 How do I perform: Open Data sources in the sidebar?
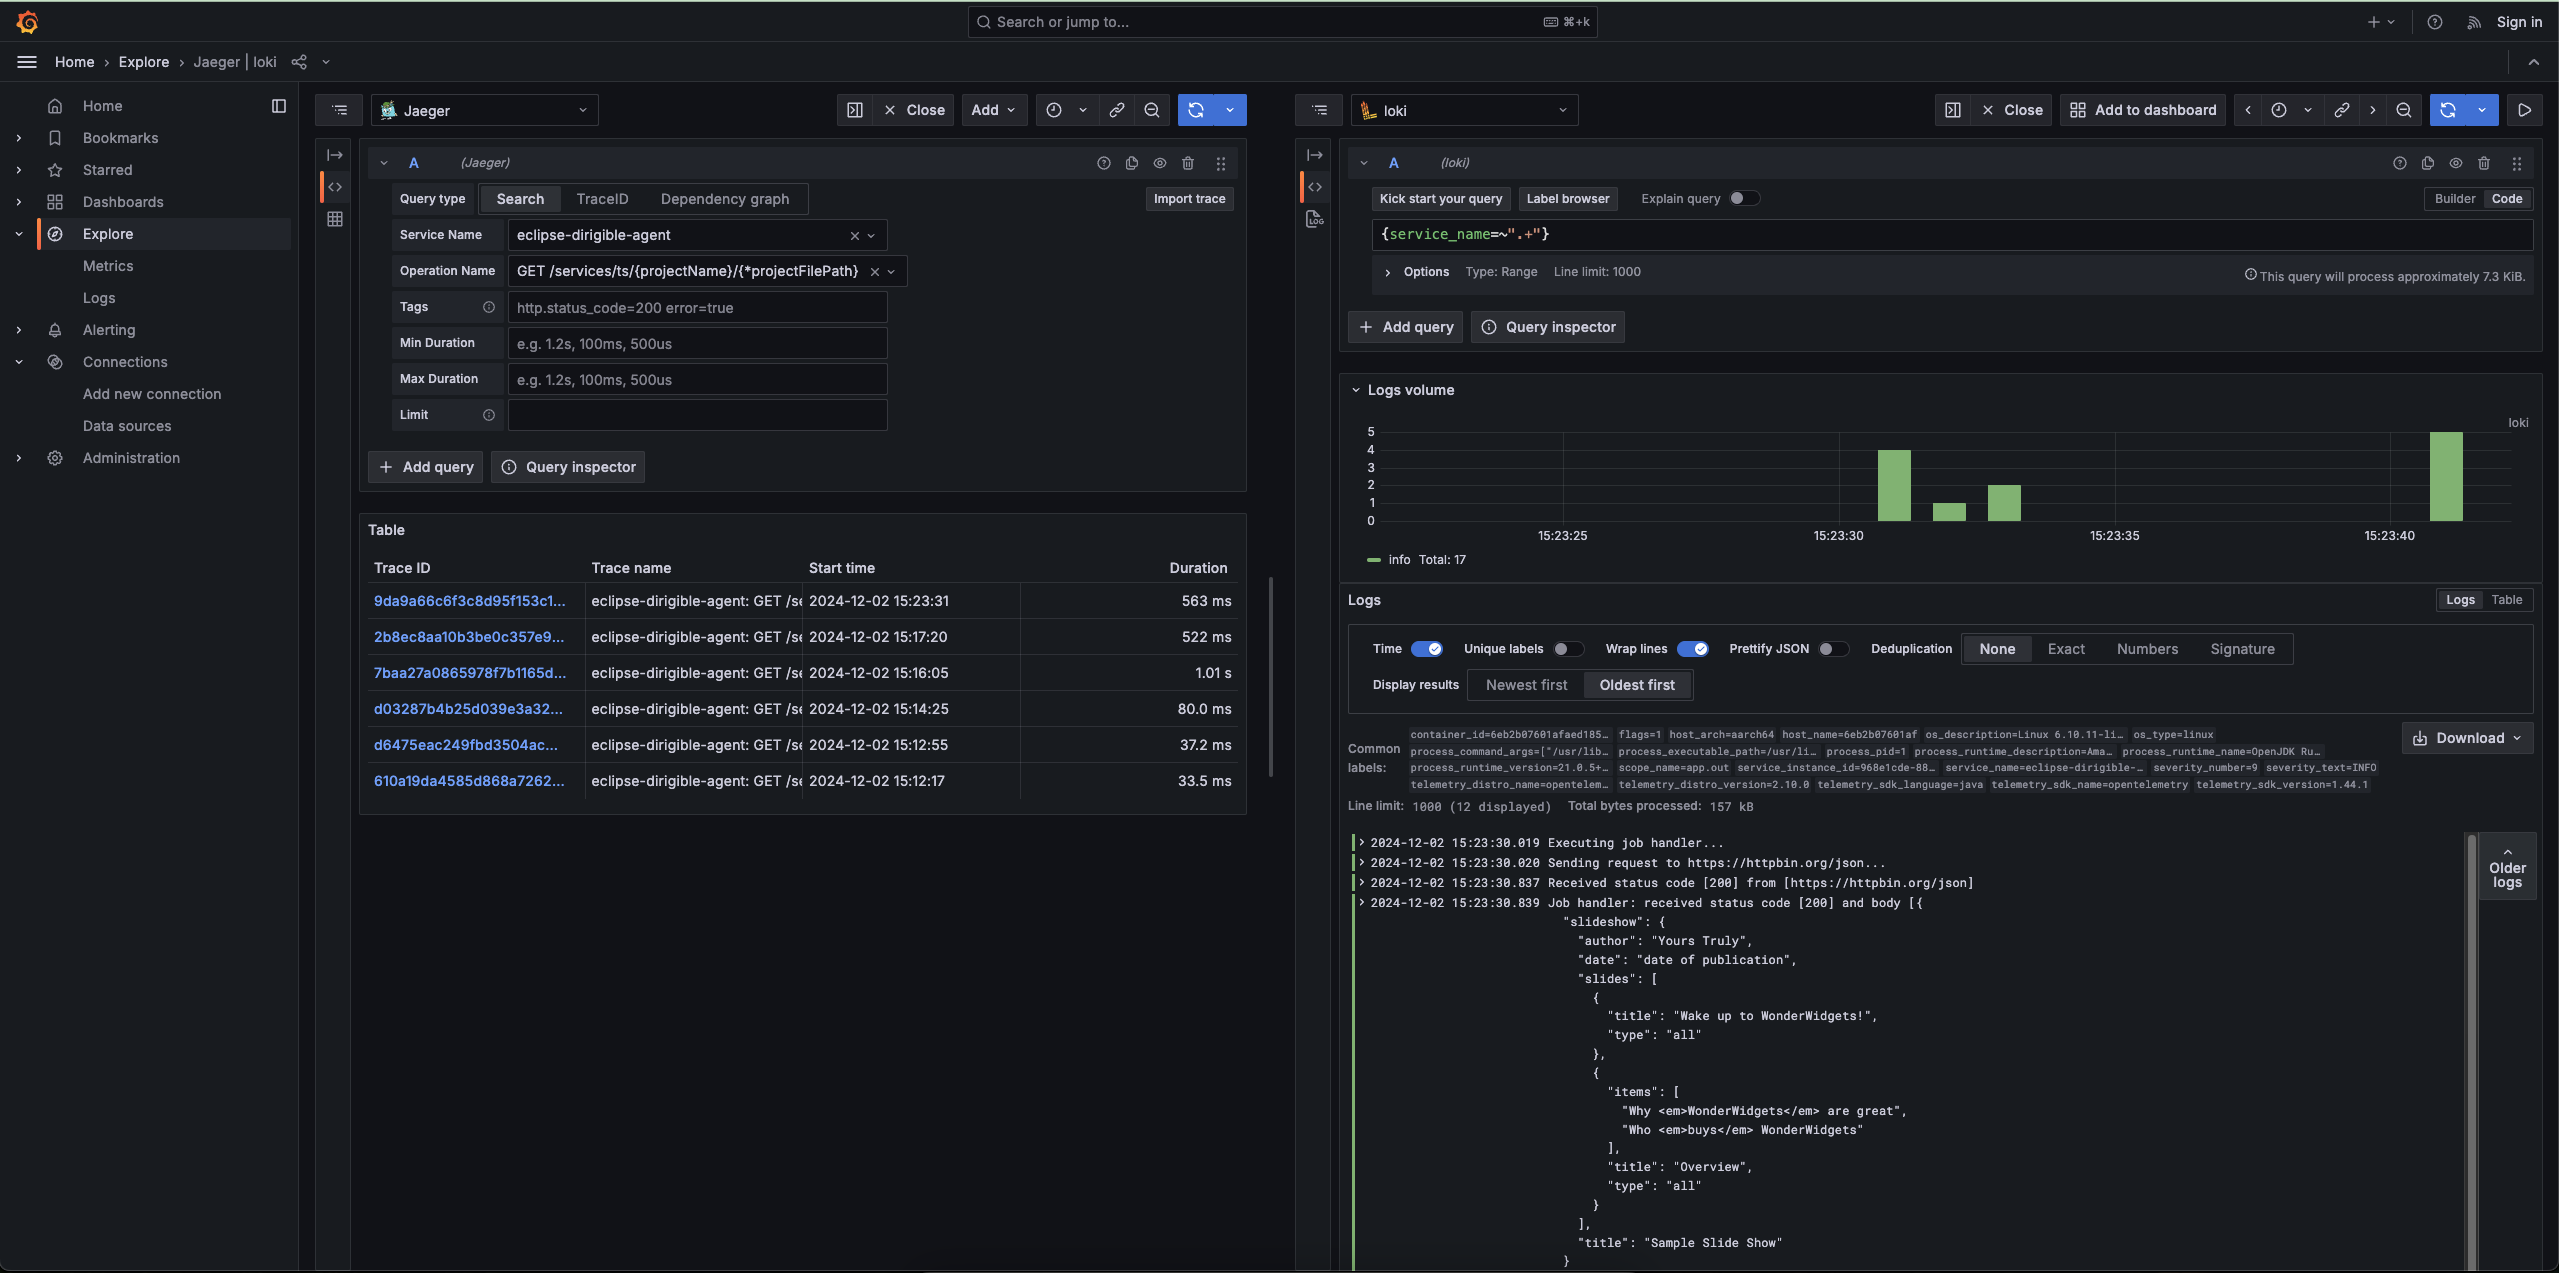tap(127, 426)
